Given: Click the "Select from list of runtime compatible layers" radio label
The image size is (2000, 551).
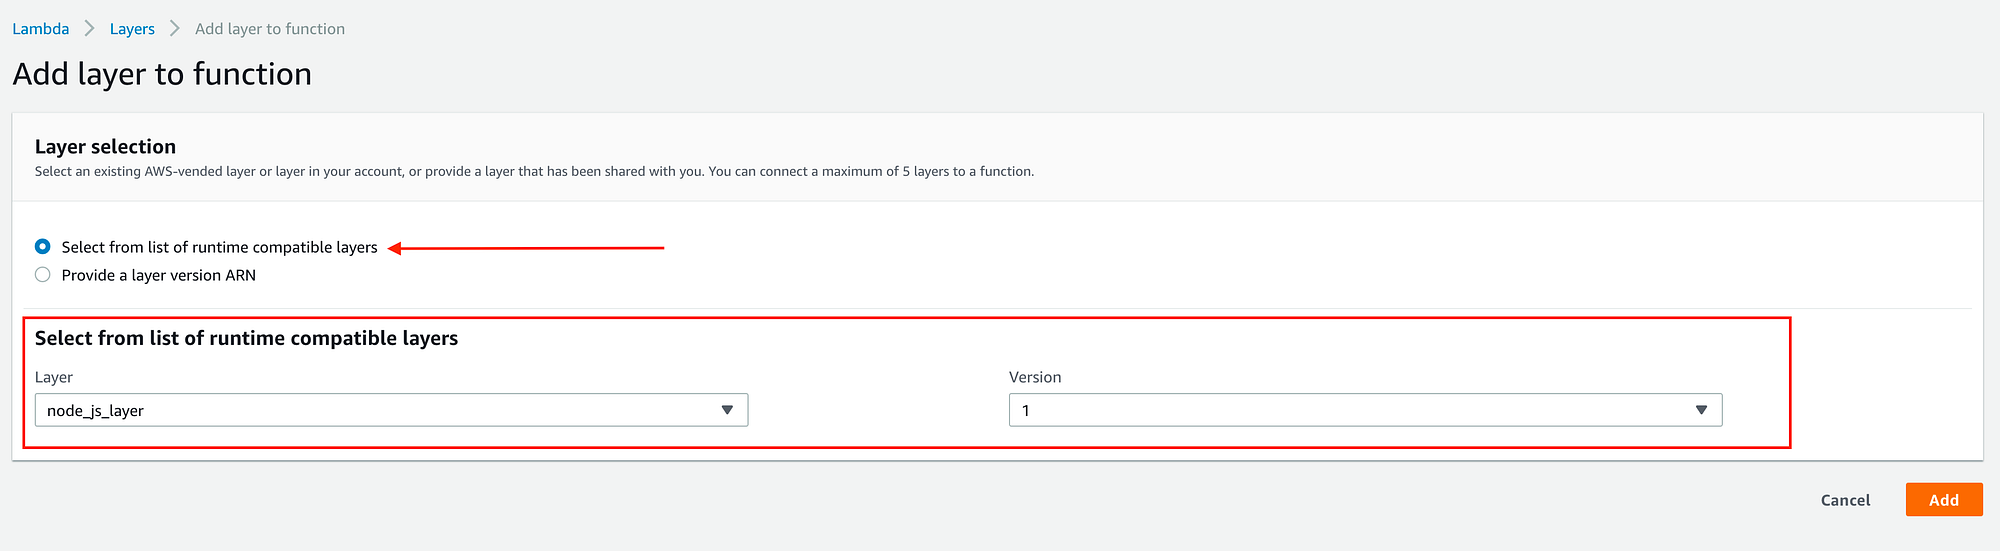Looking at the screenshot, I should pos(219,247).
